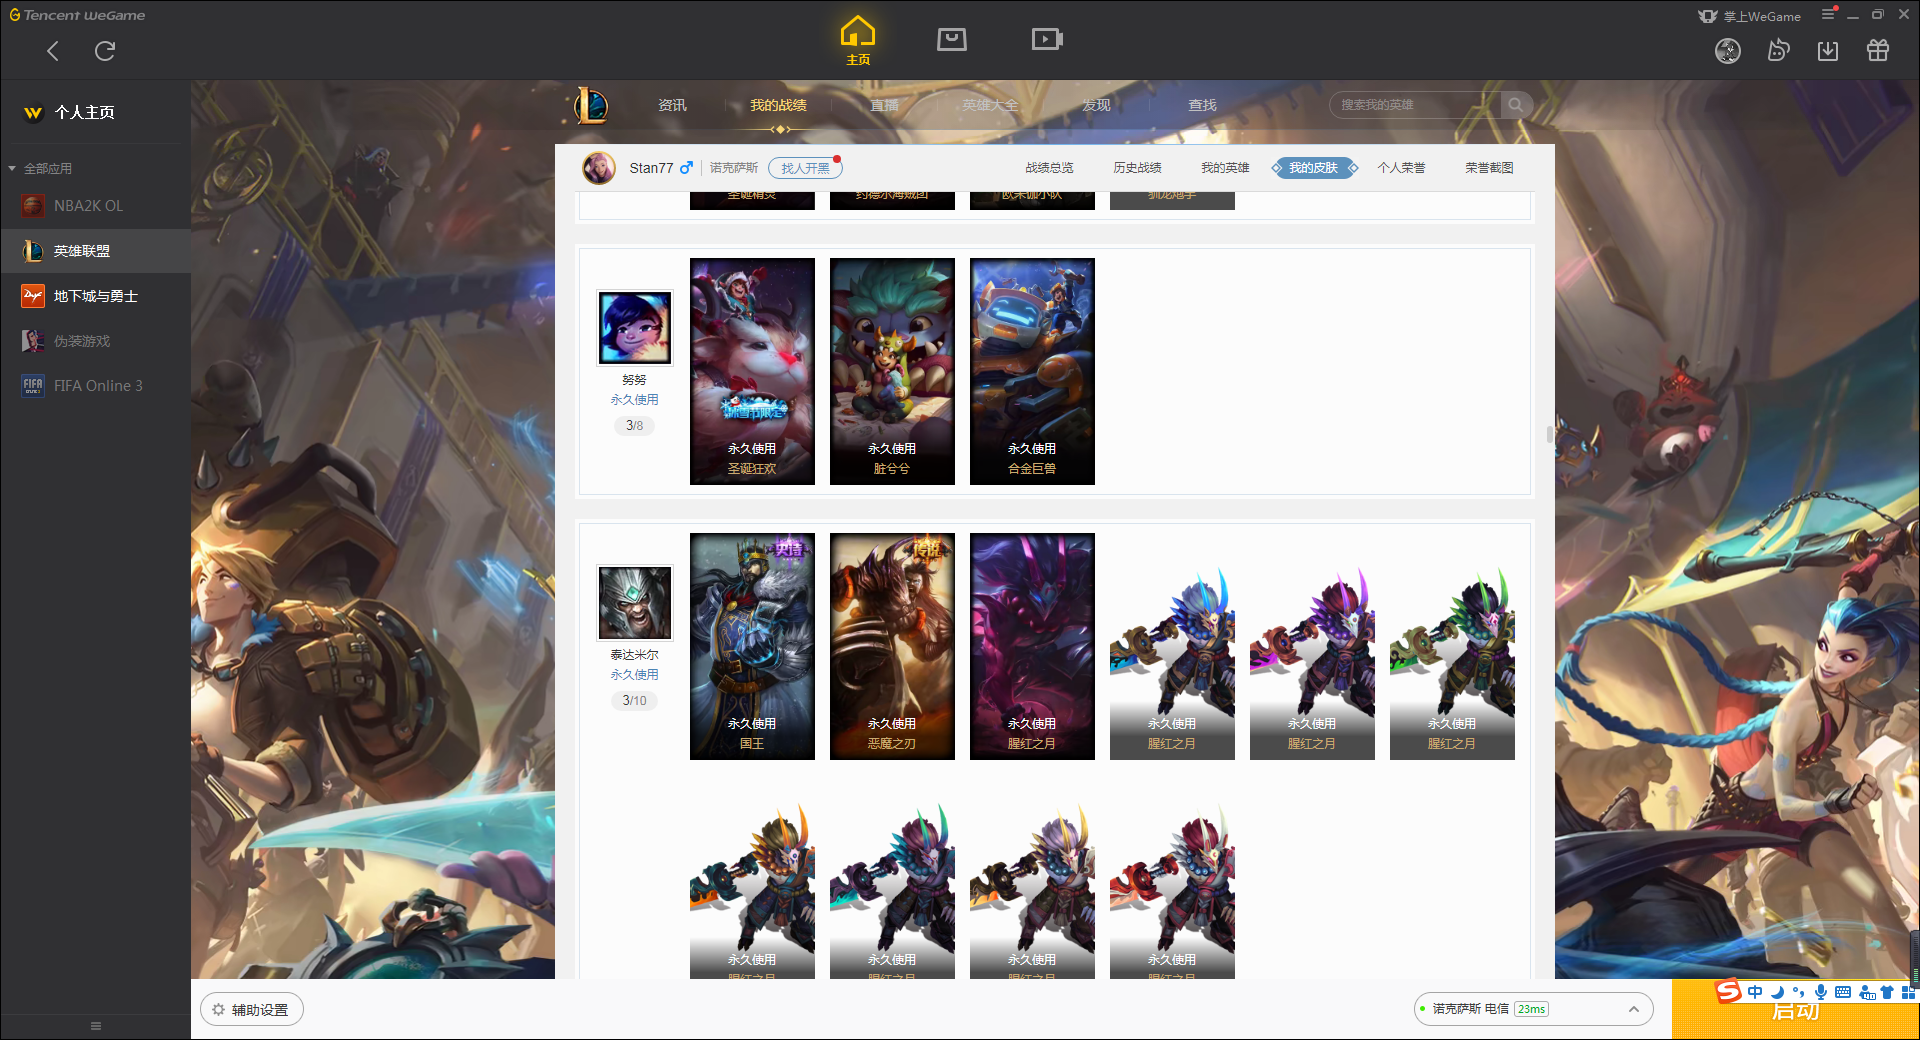Click the back arrow navigation icon
1920x1040 pixels.
point(53,51)
